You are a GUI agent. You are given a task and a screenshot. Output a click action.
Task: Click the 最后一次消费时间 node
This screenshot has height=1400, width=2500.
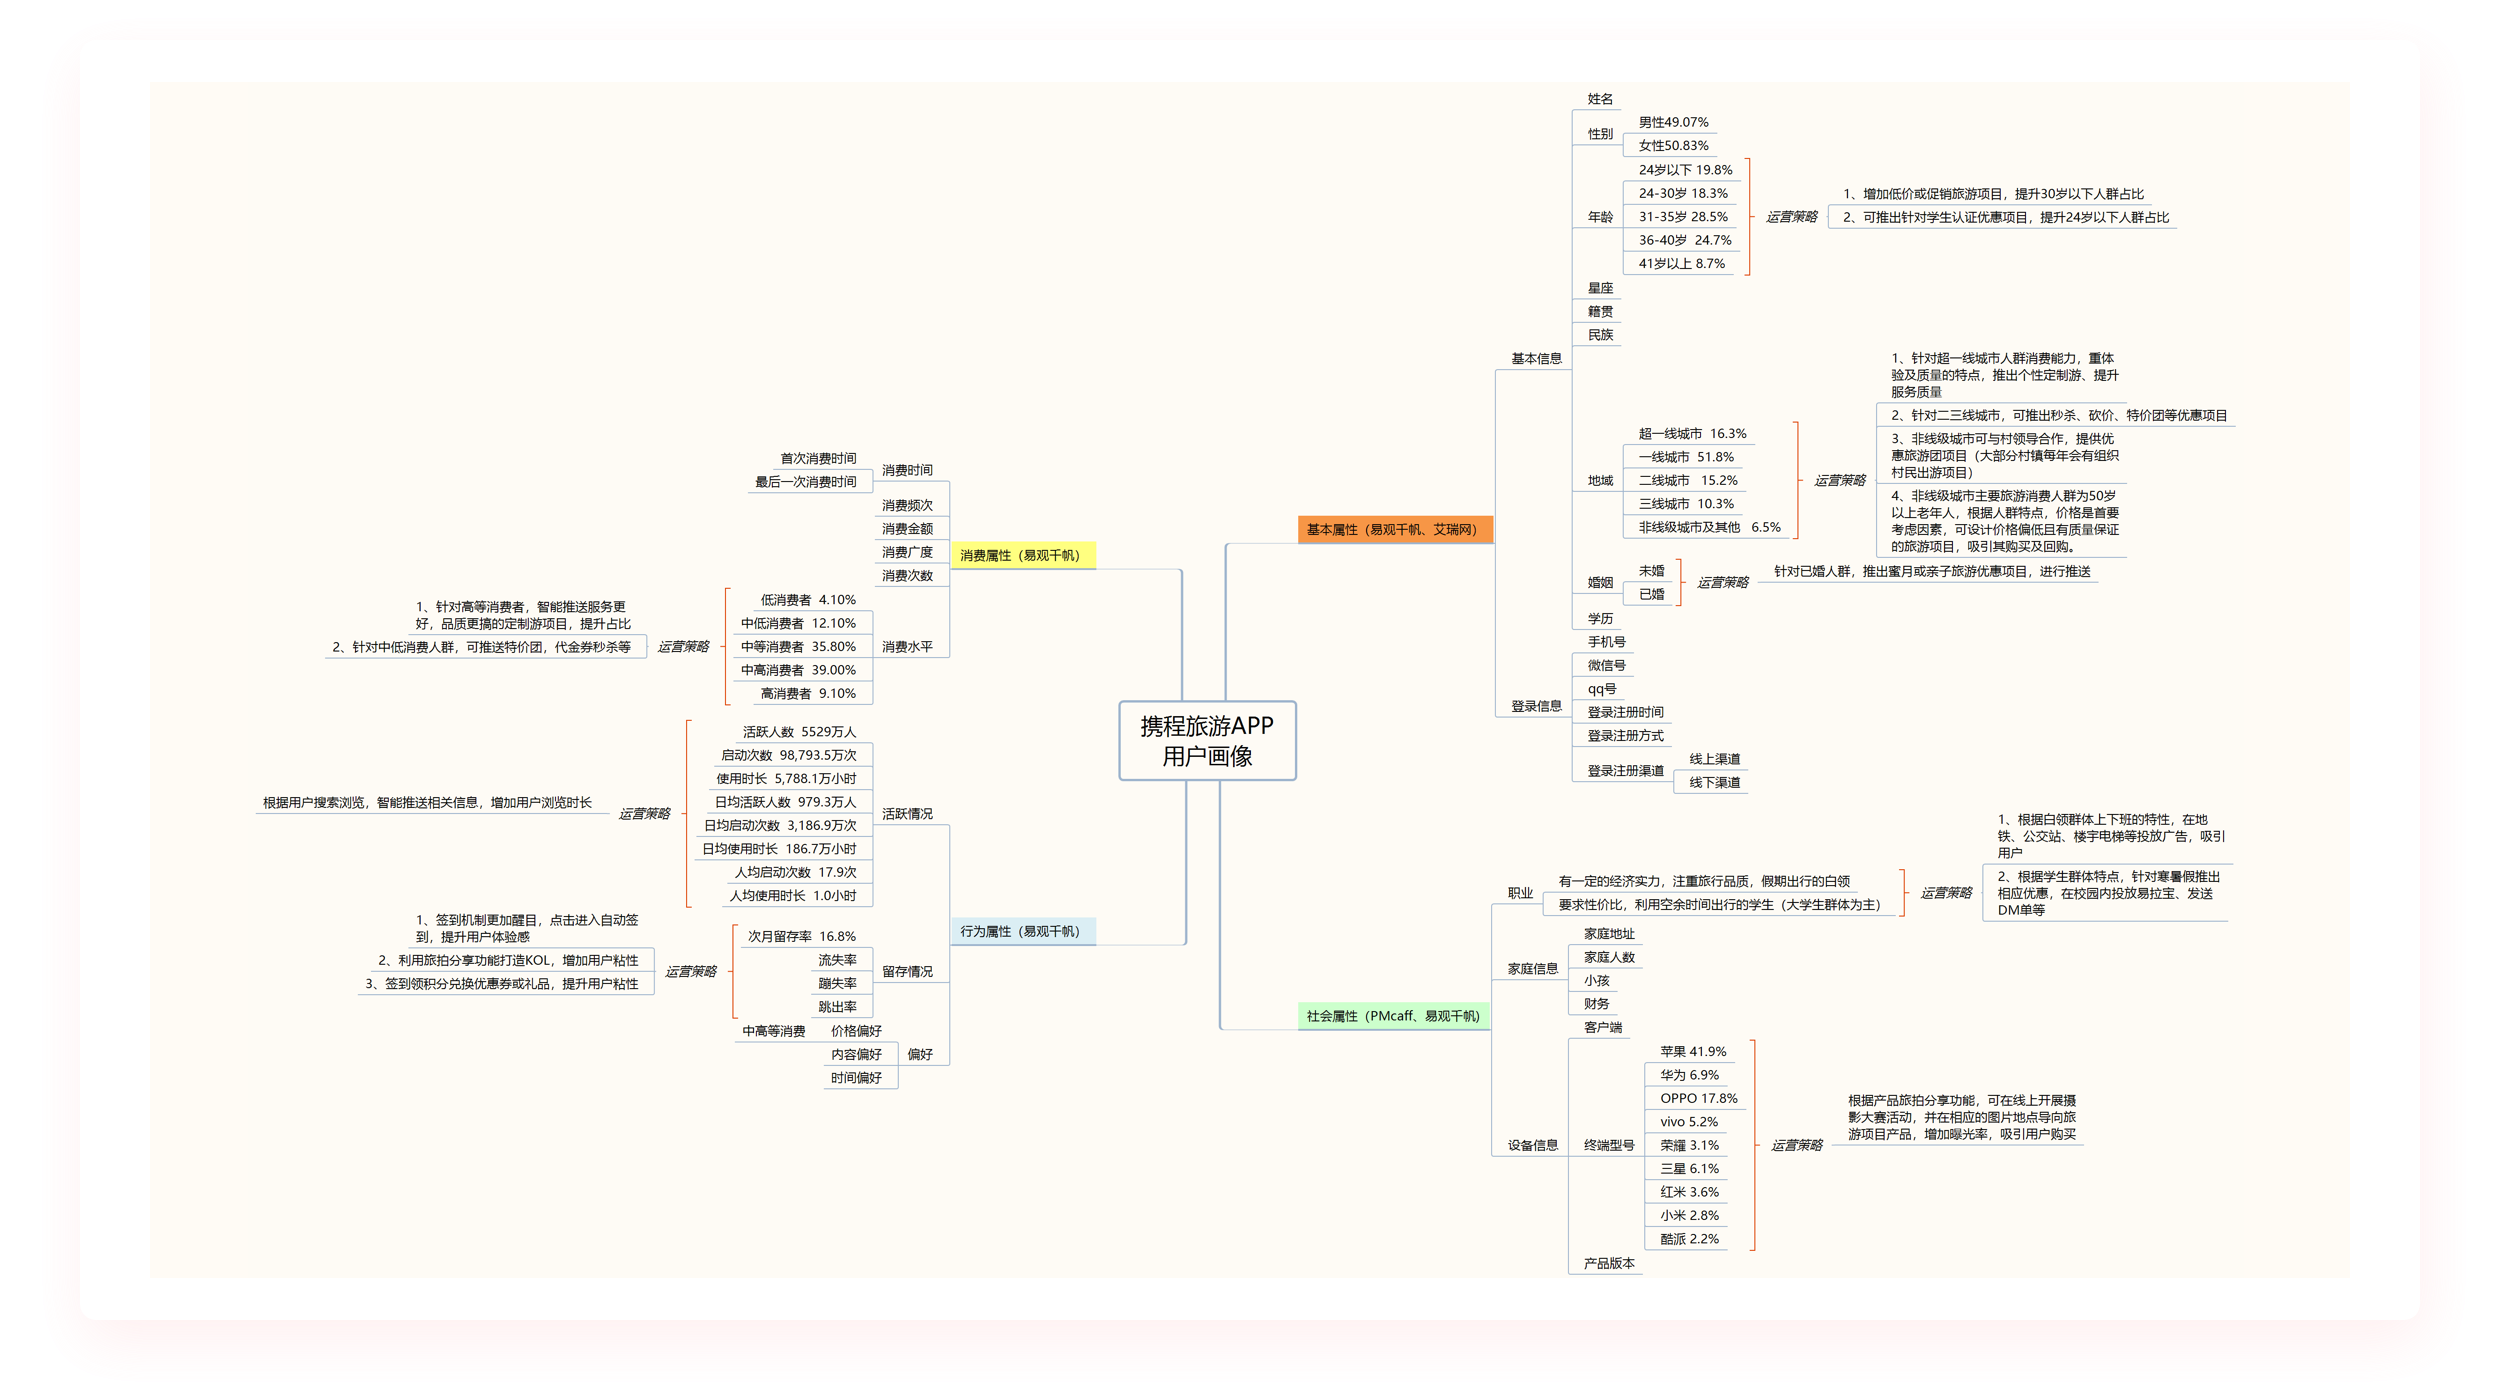[805, 481]
